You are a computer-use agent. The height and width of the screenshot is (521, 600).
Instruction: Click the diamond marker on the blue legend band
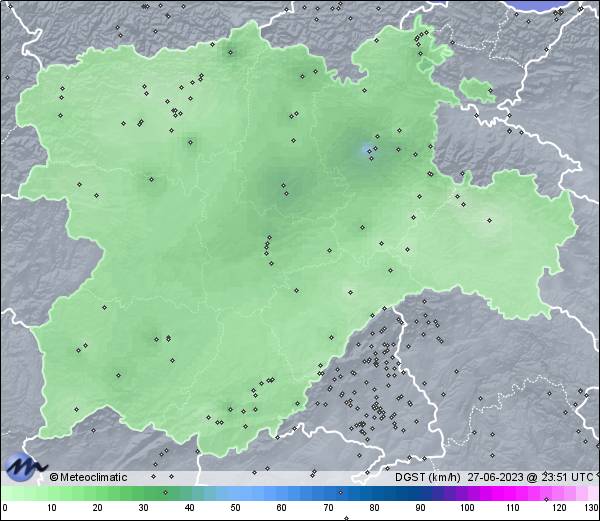[341, 492]
